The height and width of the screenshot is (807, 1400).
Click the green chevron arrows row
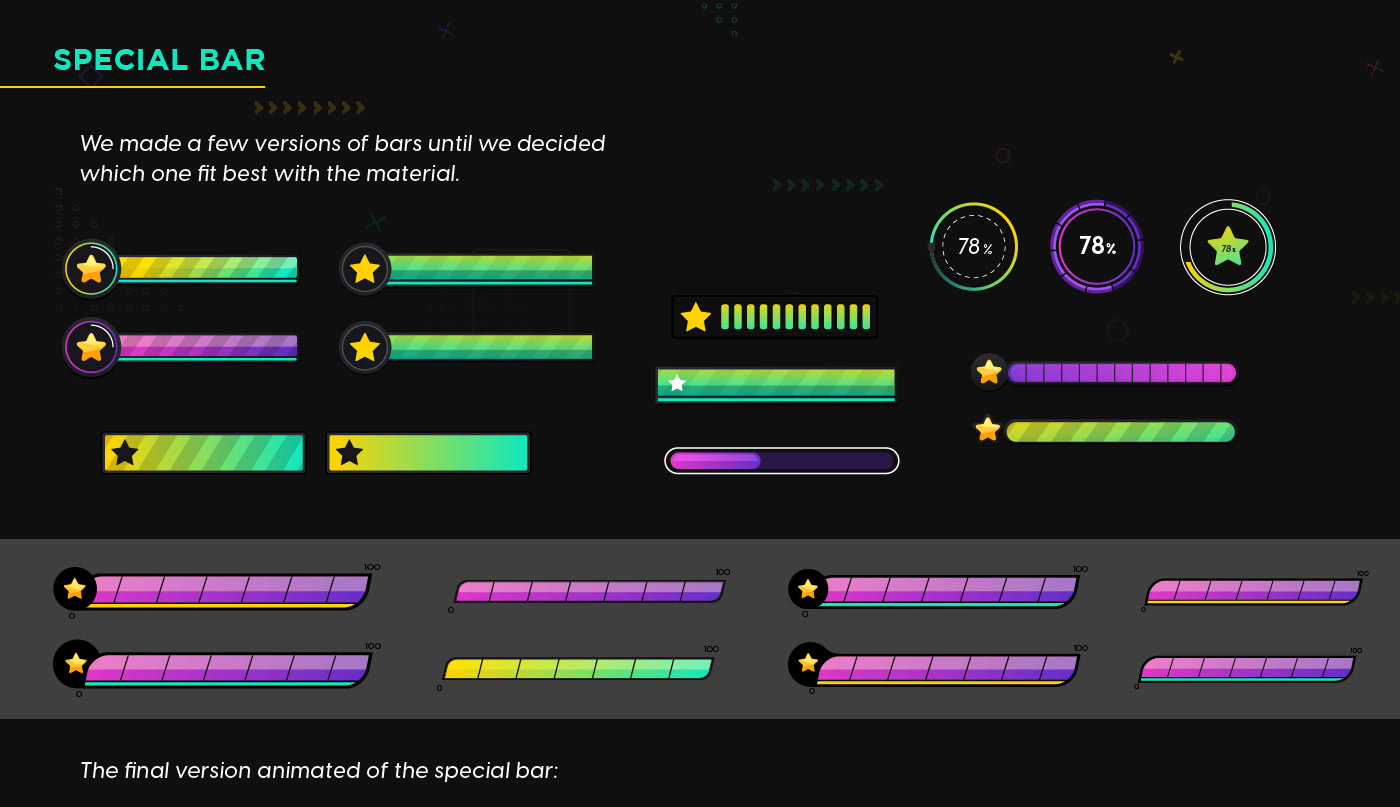tap(828, 185)
